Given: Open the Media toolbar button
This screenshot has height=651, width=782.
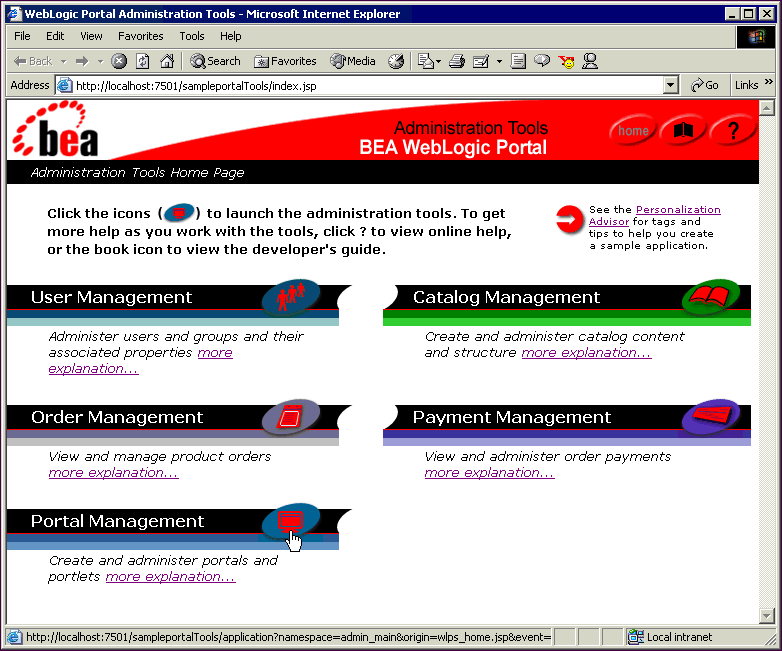Looking at the screenshot, I should coord(353,61).
